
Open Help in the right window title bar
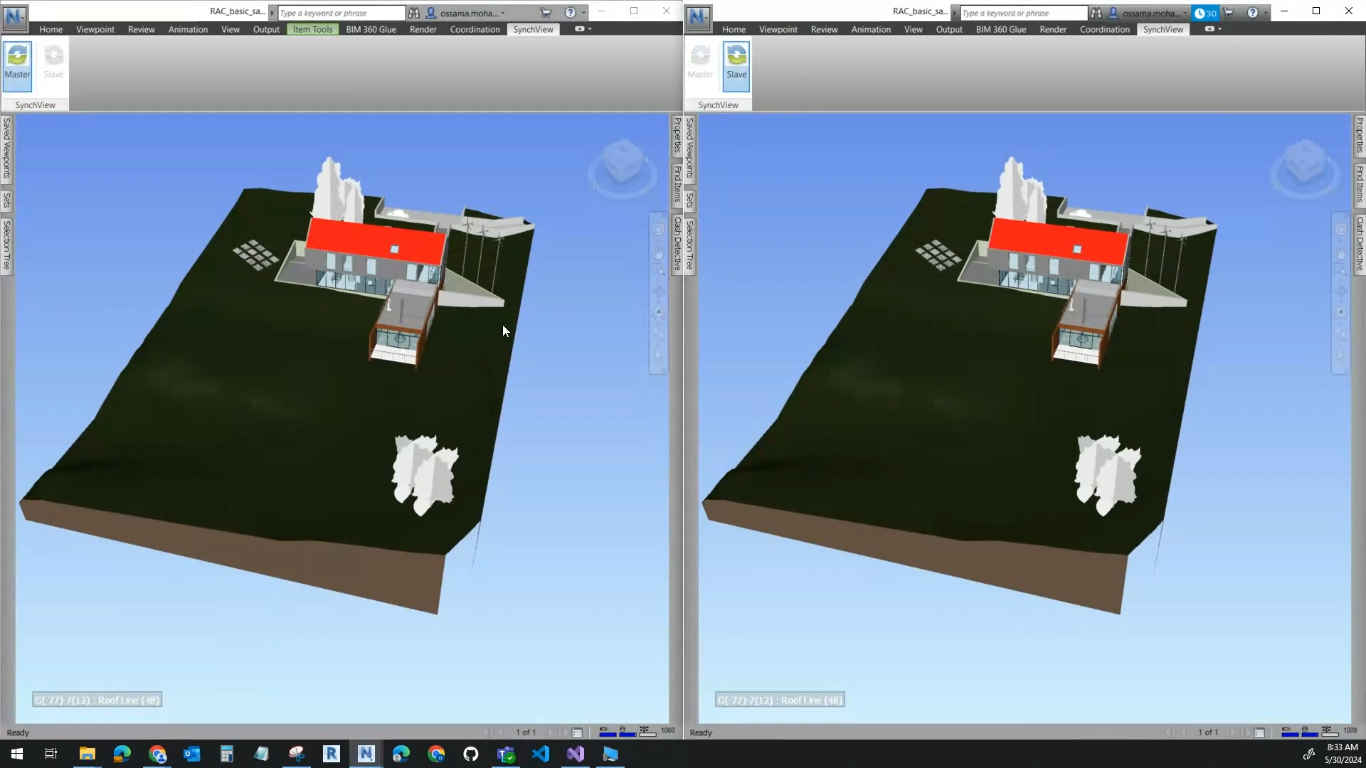point(1253,13)
